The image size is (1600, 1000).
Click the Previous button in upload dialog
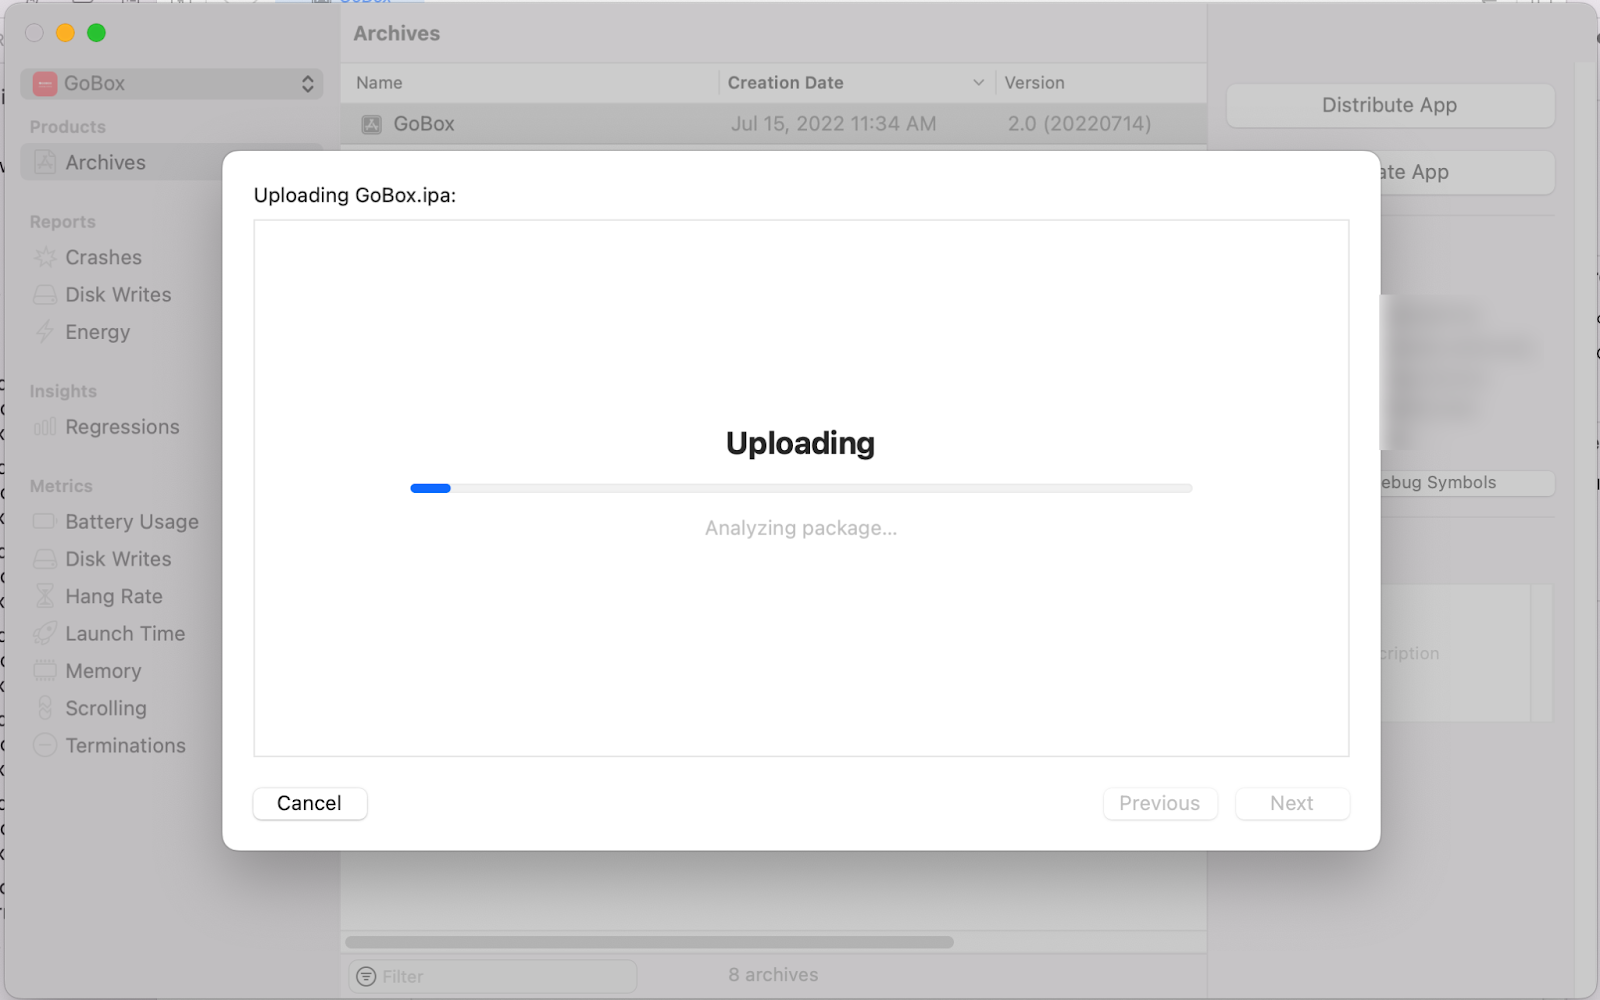1160,803
